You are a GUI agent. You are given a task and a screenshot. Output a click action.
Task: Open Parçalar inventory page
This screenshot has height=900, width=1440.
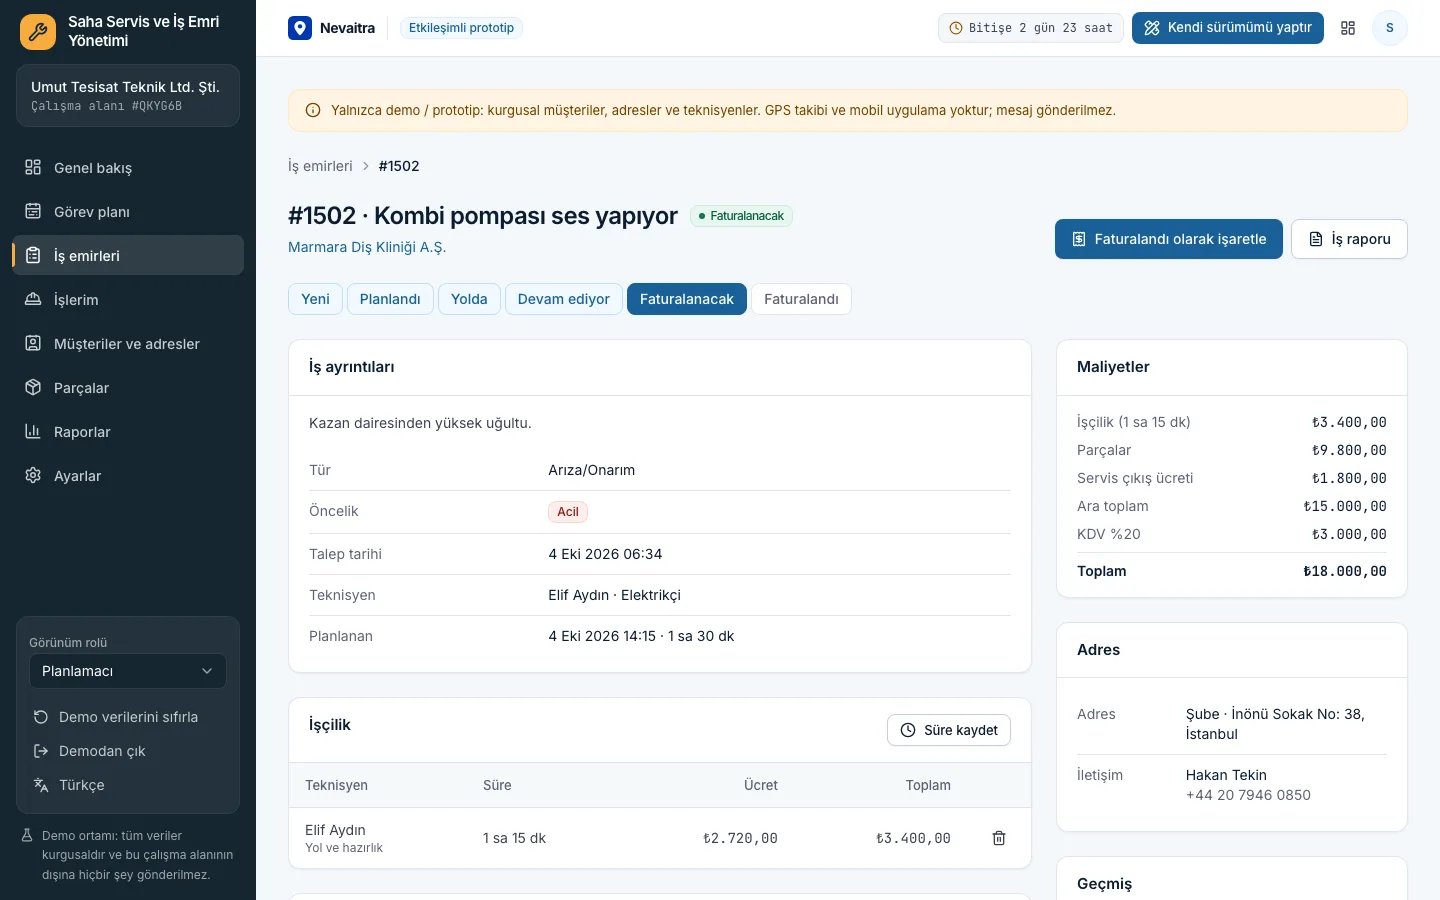(128, 388)
